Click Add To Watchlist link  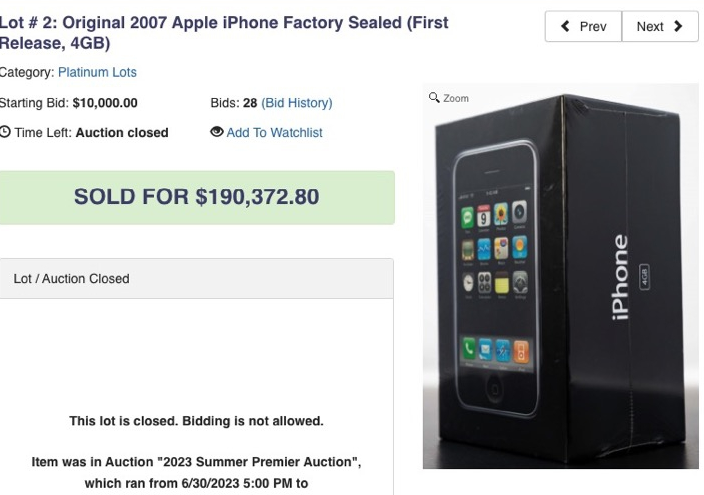coord(274,132)
